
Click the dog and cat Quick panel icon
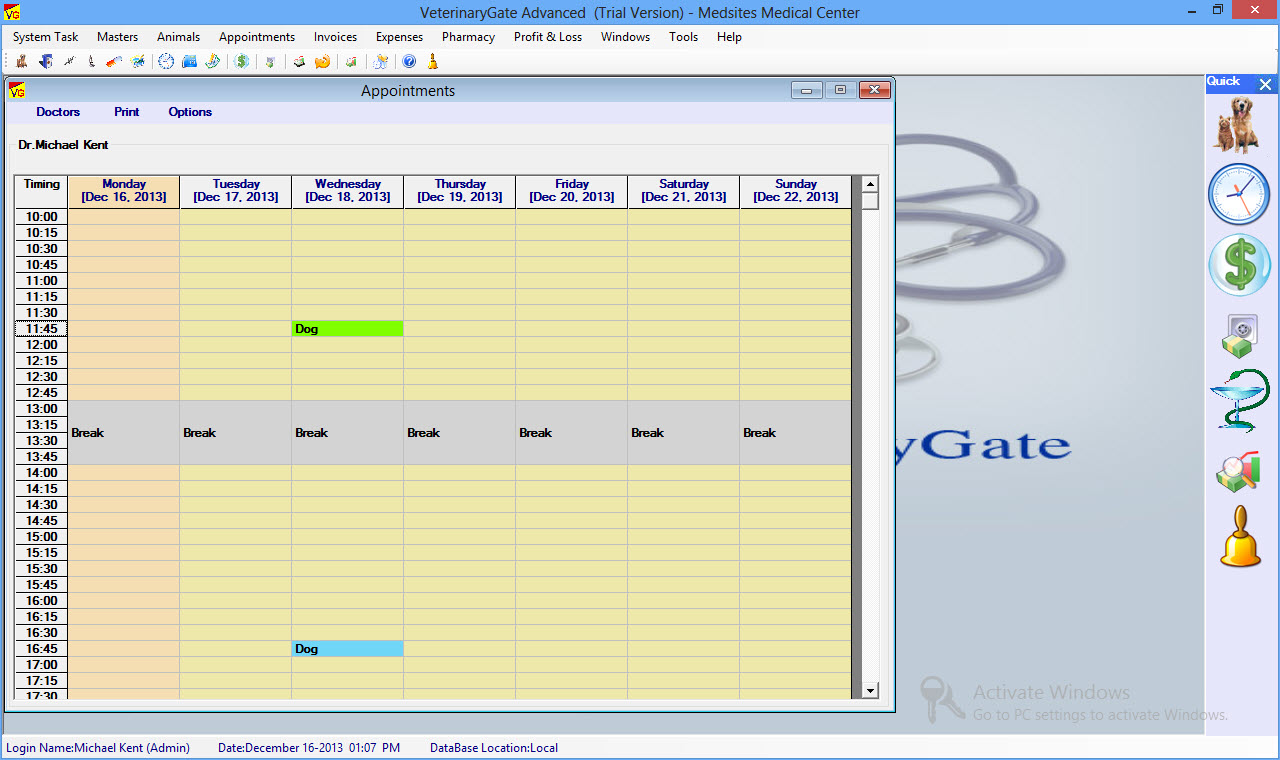click(1238, 125)
